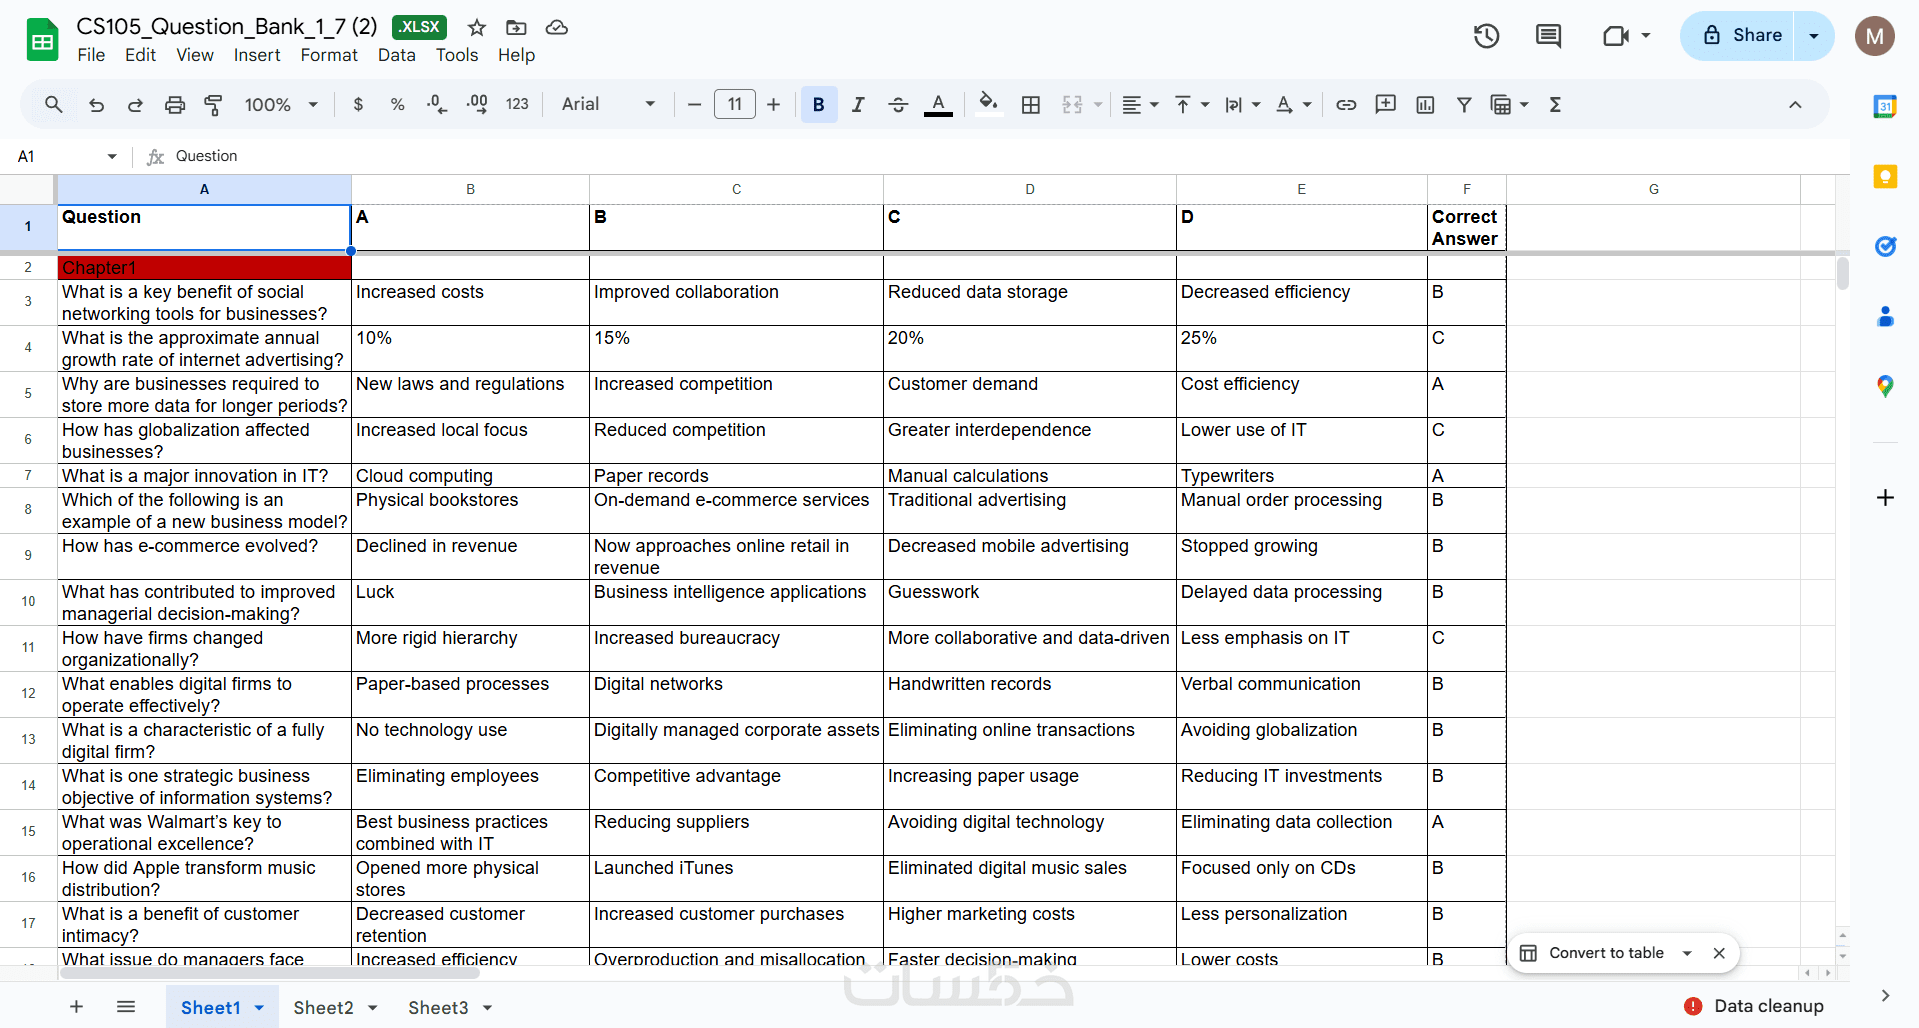Open the zoom level dropdown
The width and height of the screenshot is (1919, 1028).
coord(281,104)
